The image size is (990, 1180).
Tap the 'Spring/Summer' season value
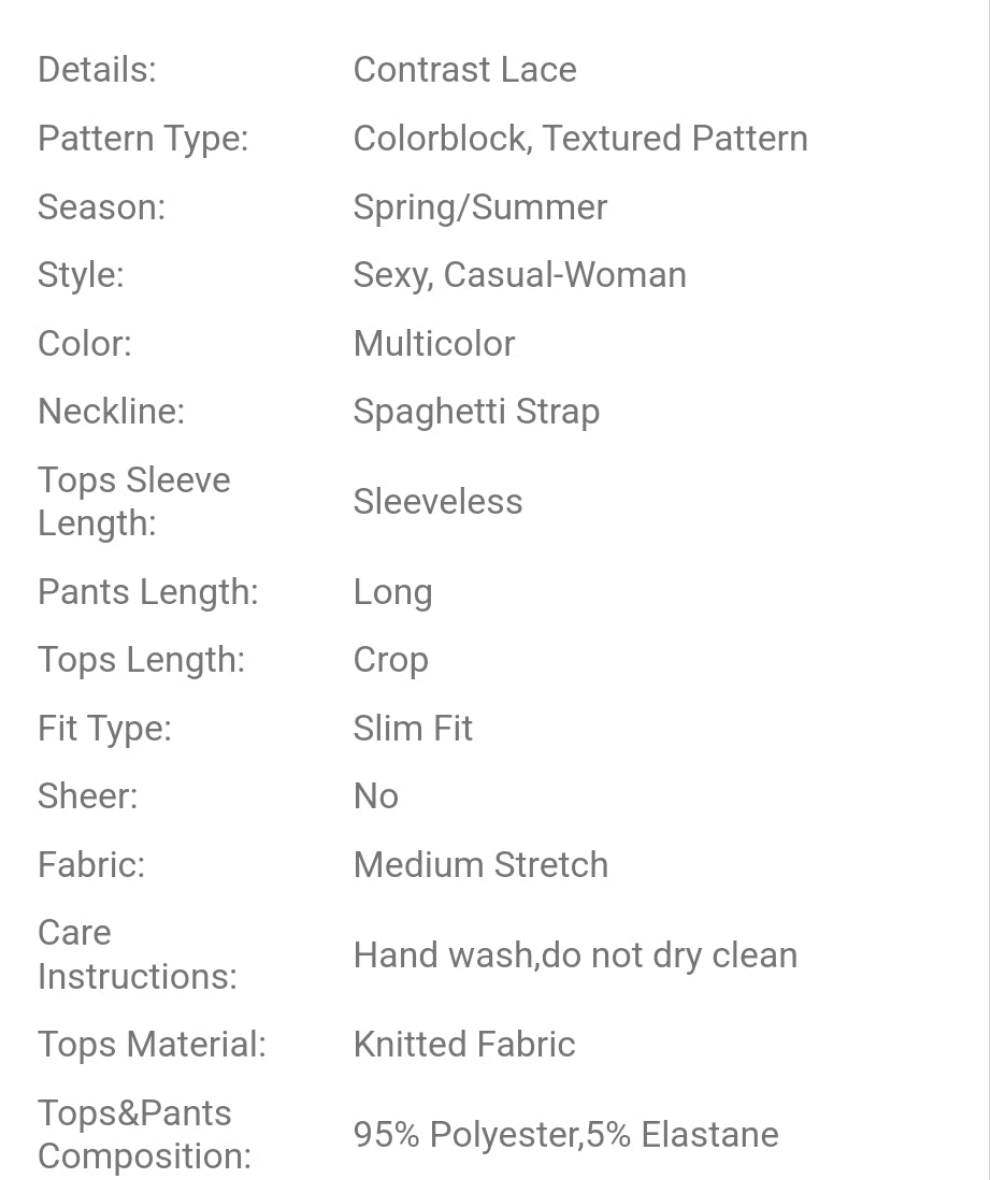coord(480,208)
